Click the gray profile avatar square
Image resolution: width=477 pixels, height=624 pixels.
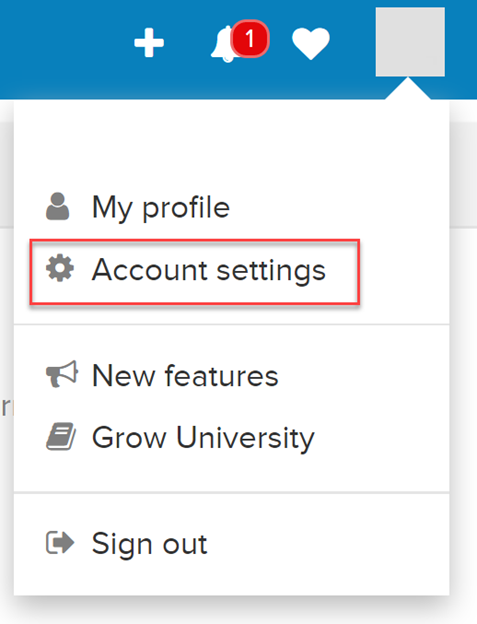click(x=410, y=42)
